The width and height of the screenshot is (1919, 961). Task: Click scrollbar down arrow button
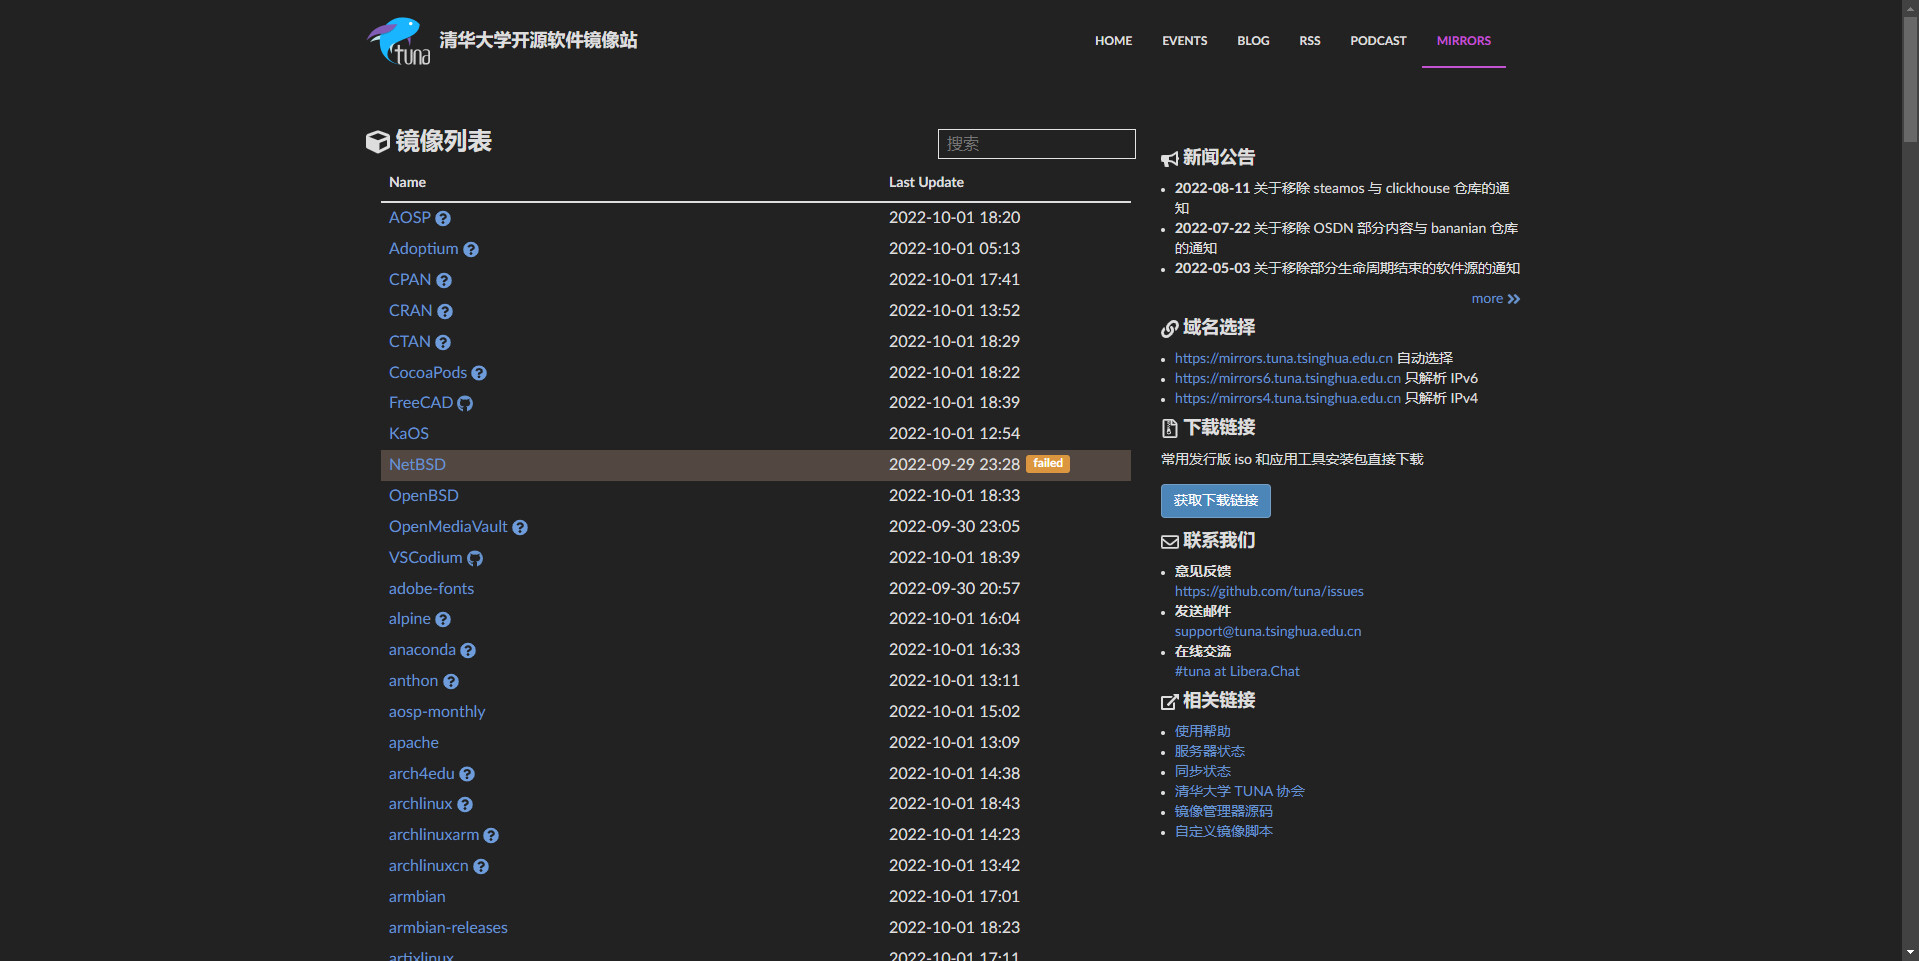1910,952
